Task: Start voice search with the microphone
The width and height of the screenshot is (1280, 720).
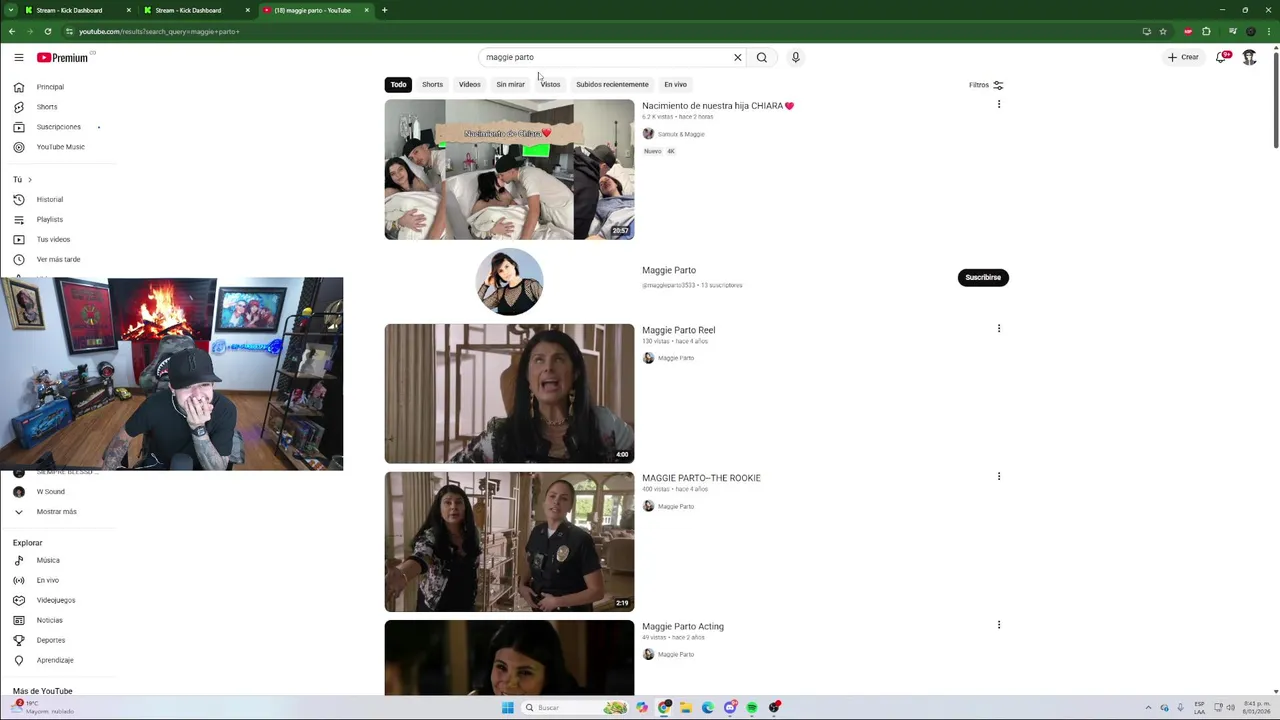Action: [796, 57]
